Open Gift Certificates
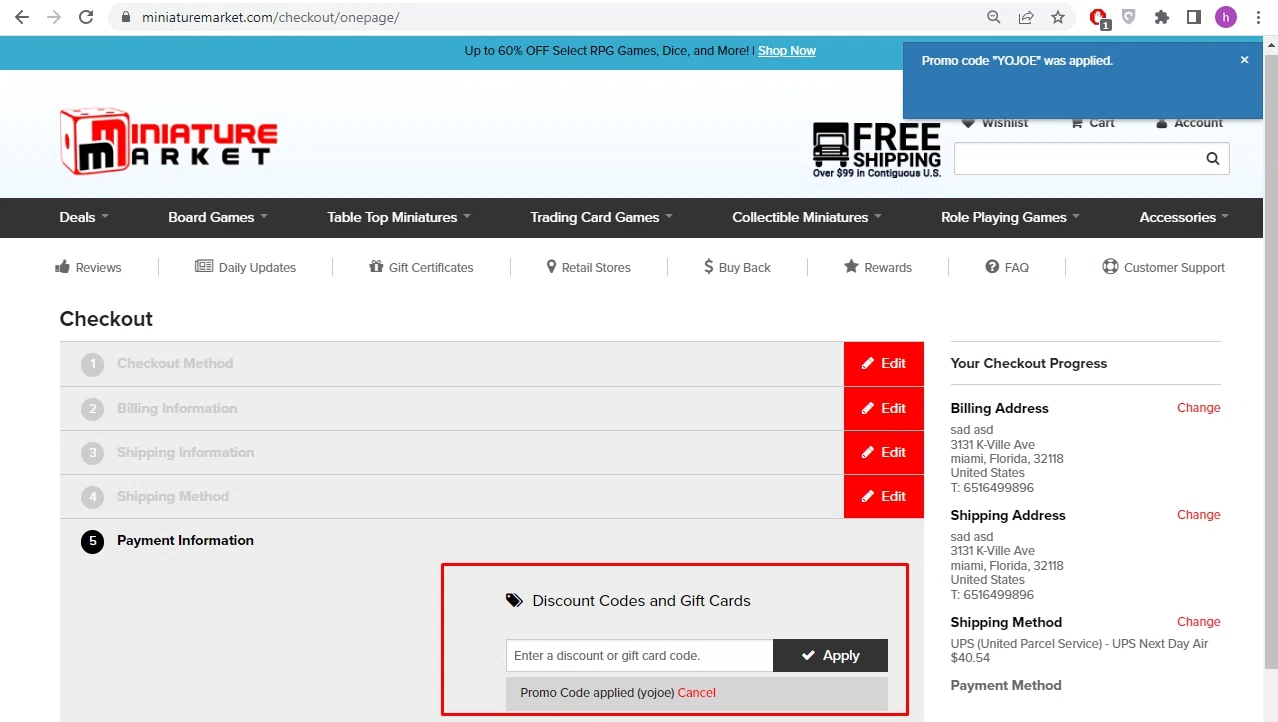This screenshot has height=722, width=1278. click(421, 267)
